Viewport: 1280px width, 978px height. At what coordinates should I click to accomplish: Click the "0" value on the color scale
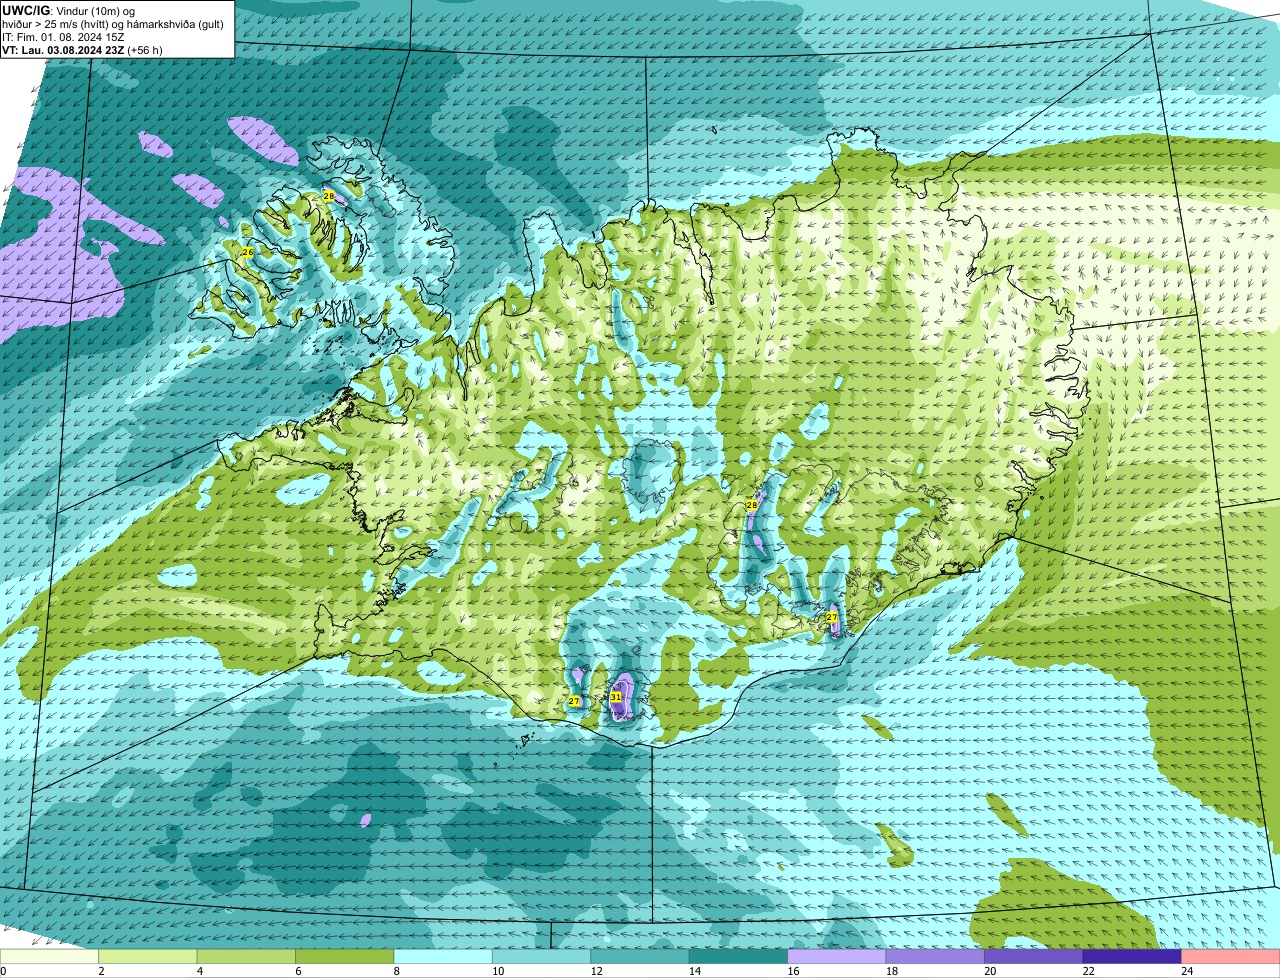pyautogui.click(x=3, y=971)
